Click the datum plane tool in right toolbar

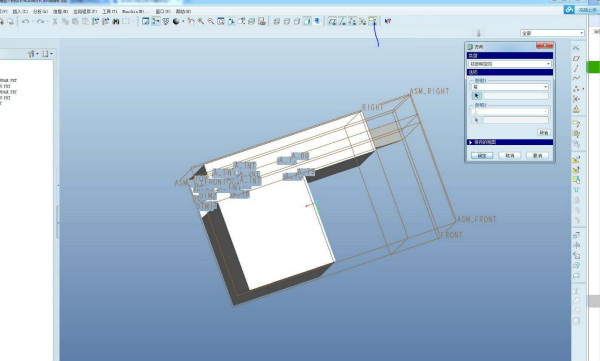(576, 58)
